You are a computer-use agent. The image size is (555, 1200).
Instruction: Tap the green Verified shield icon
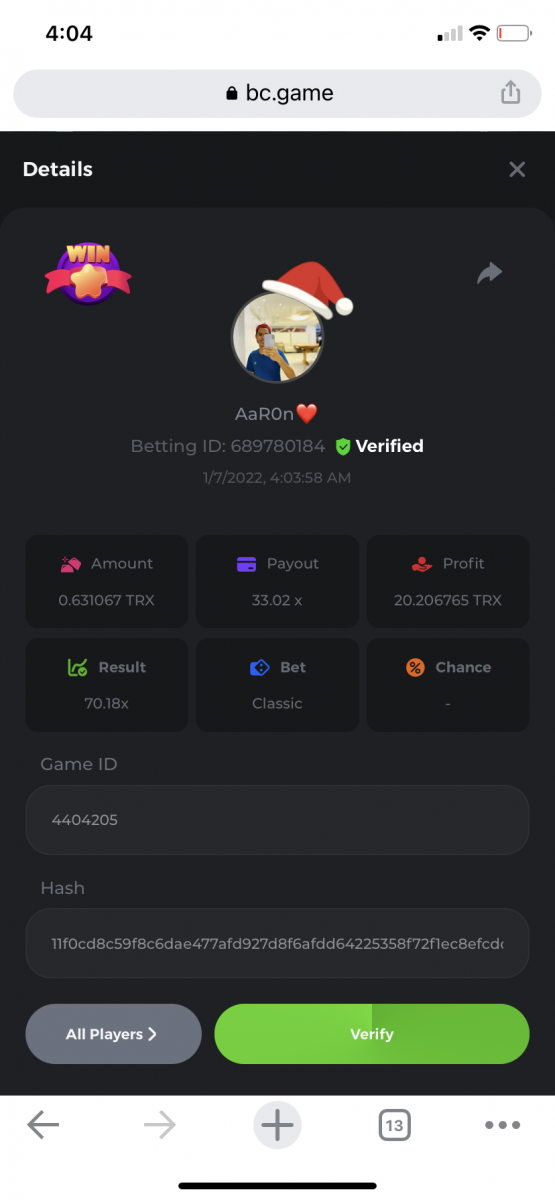coord(343,447)
